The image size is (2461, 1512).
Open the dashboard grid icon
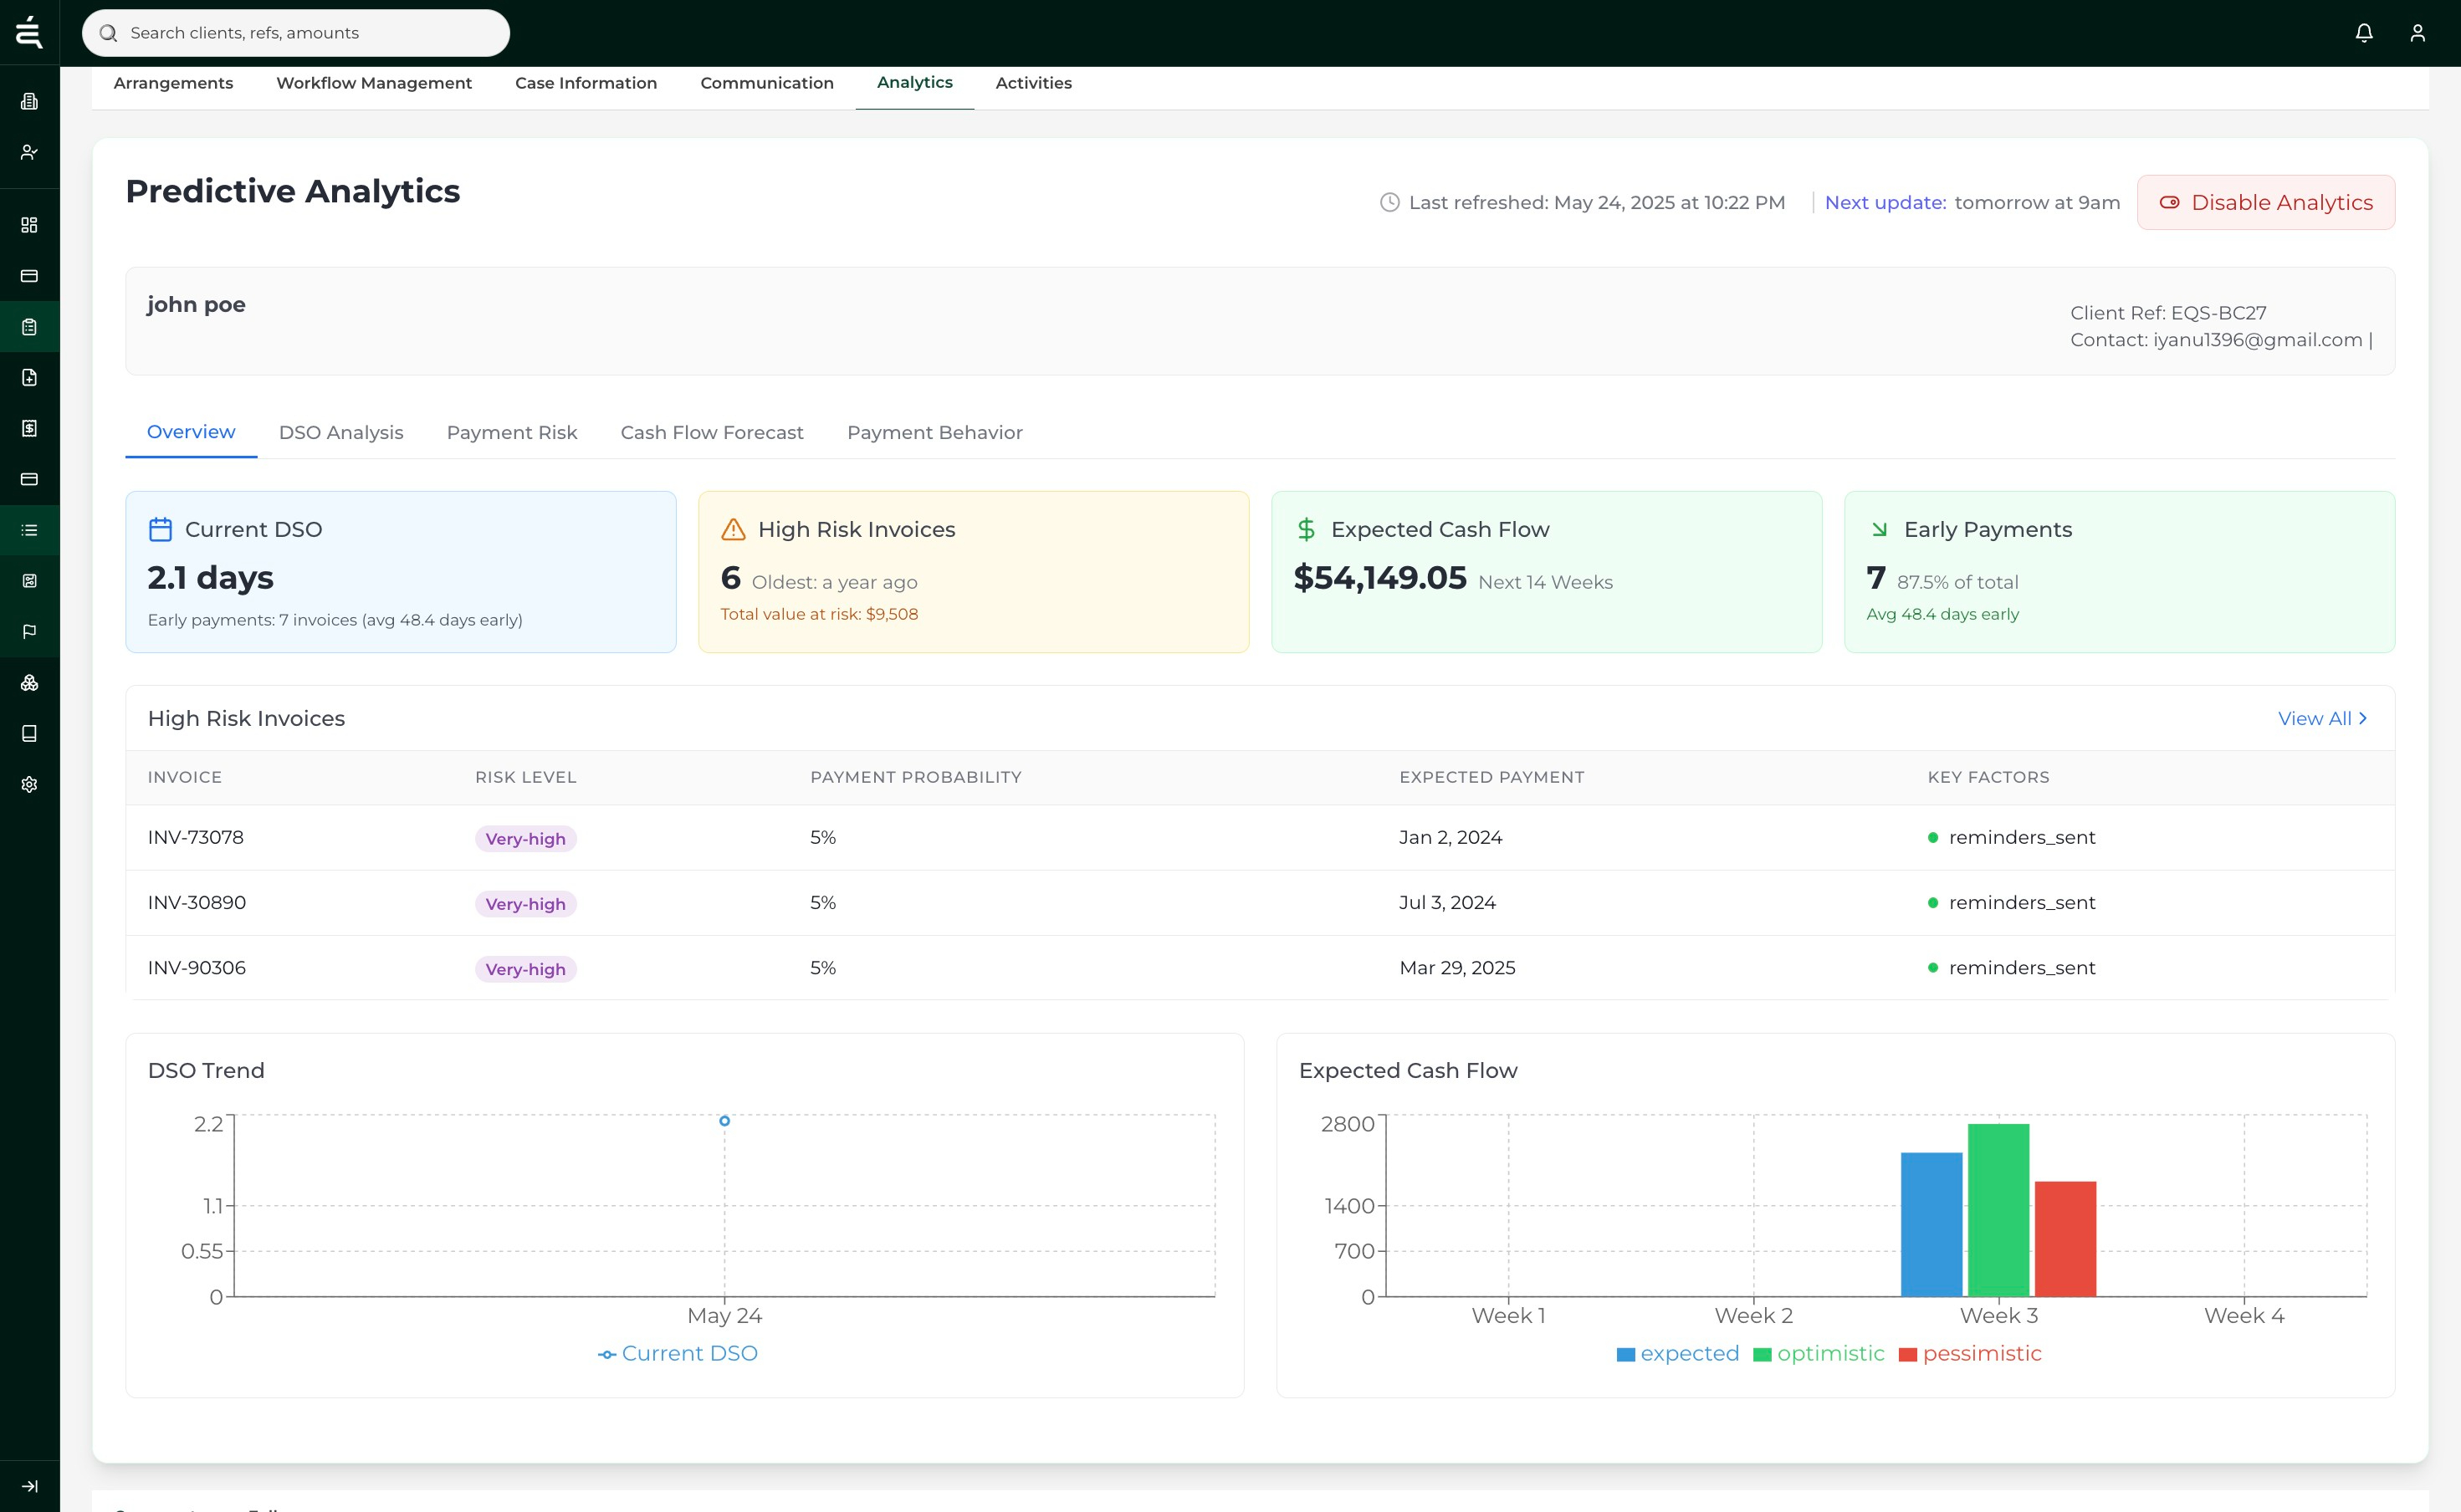[29, 225]
